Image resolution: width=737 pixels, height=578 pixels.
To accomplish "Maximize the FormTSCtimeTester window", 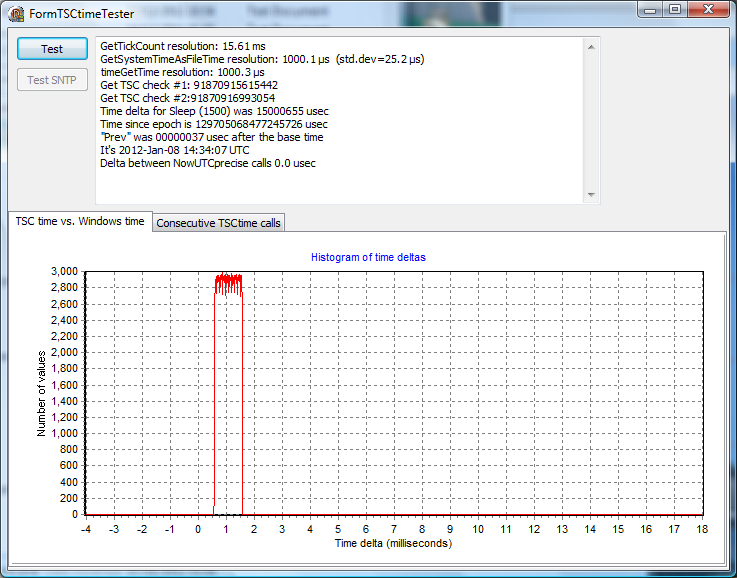I will 675,9.
